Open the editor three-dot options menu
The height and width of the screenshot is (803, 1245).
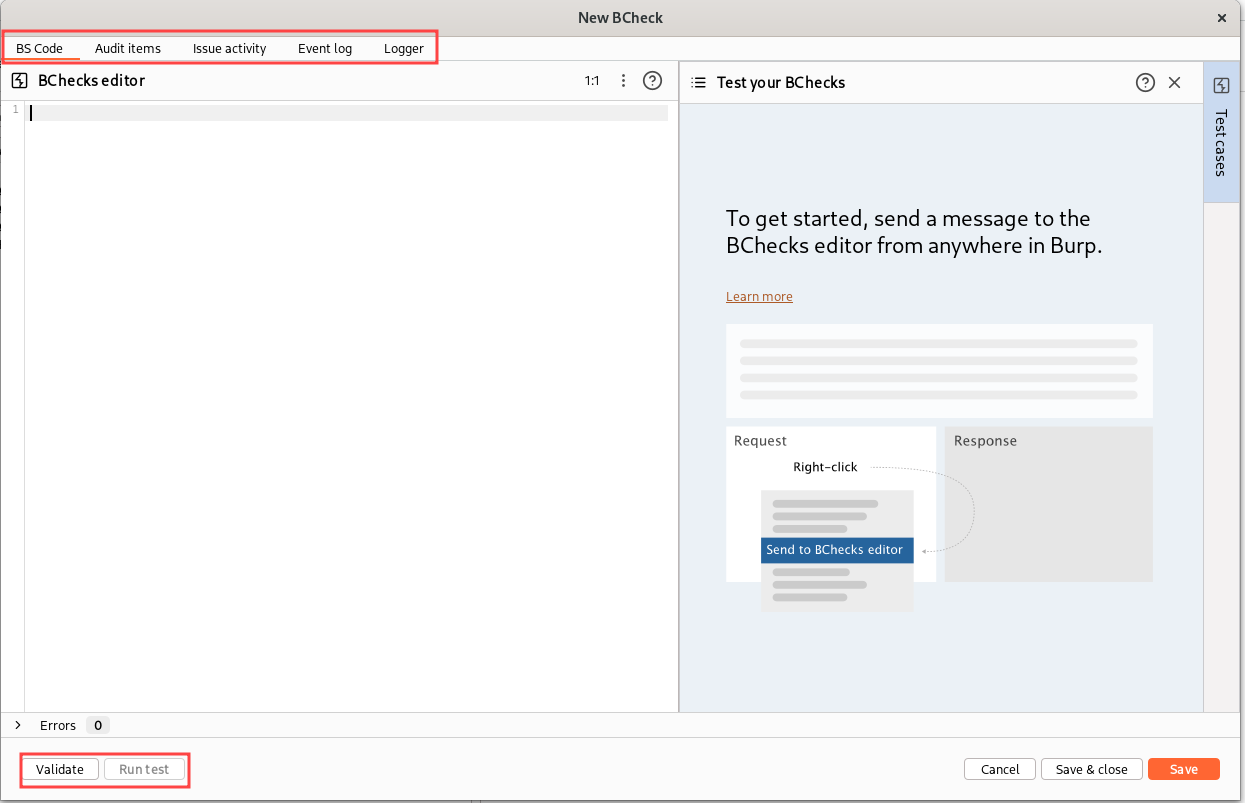[x=623, y=81]
